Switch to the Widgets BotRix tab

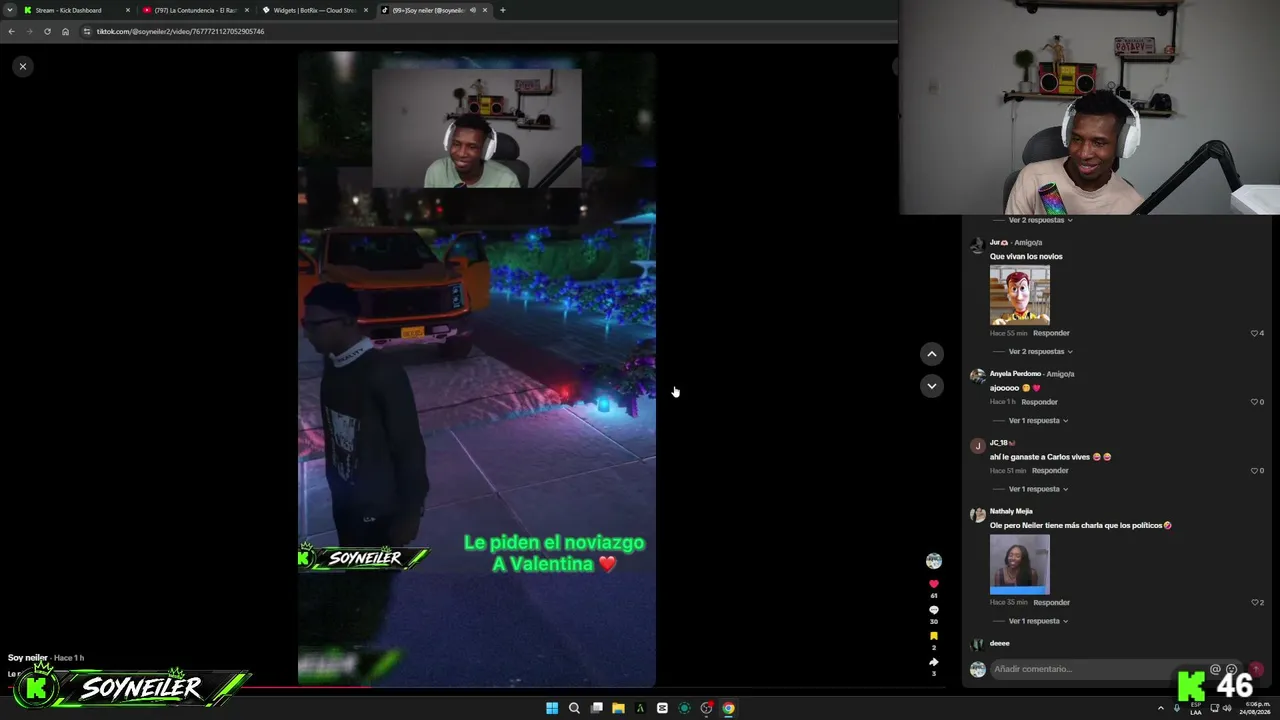(x=315, y=10)
